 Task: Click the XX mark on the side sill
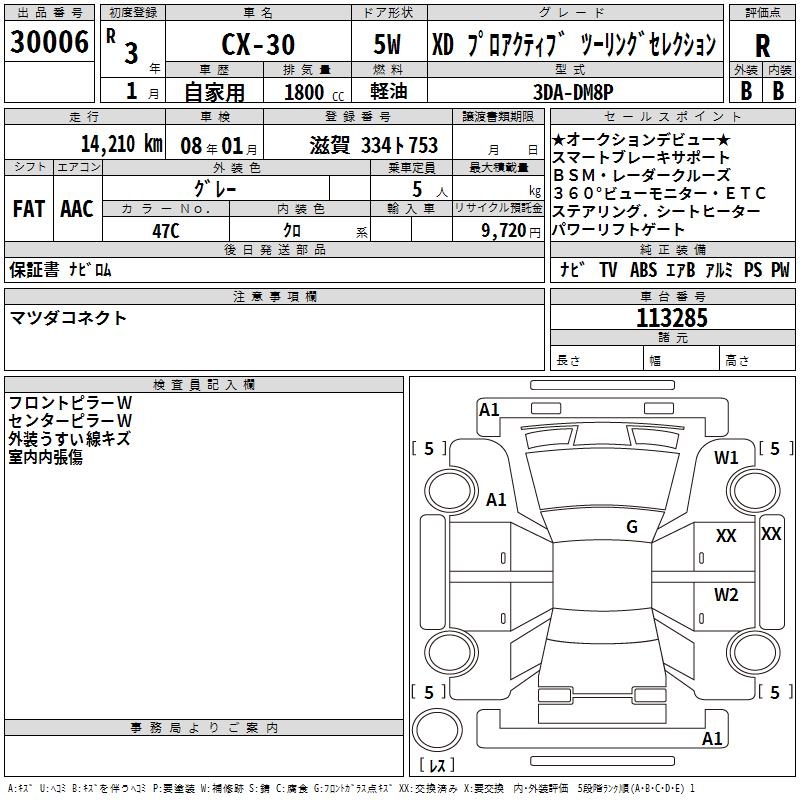771,534
